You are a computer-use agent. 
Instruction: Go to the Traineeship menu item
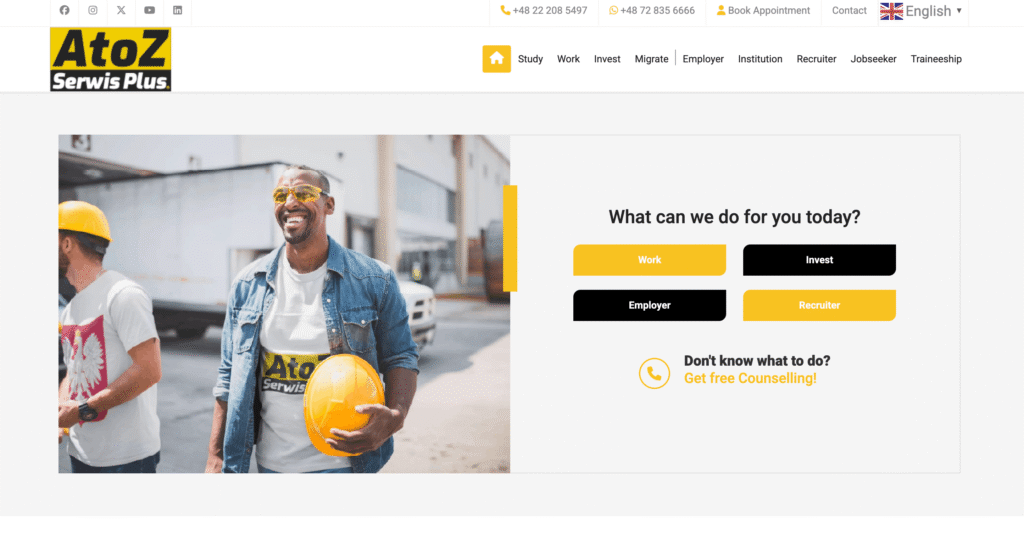click(936, 59)
